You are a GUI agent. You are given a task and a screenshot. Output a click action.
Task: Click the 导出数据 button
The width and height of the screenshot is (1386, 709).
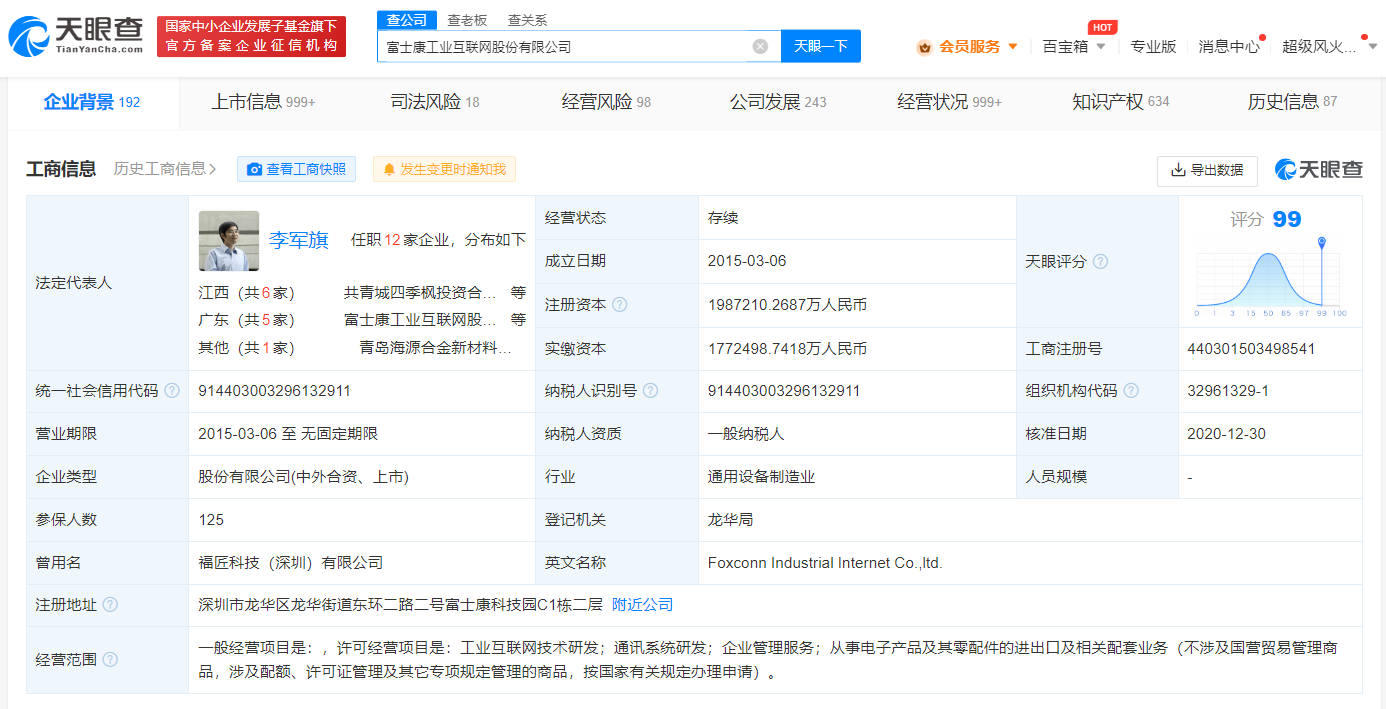tap(1207, 170)
